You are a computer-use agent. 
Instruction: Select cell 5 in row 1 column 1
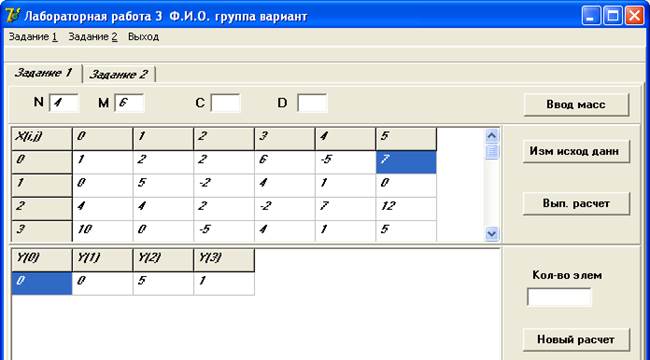(163, 185)
